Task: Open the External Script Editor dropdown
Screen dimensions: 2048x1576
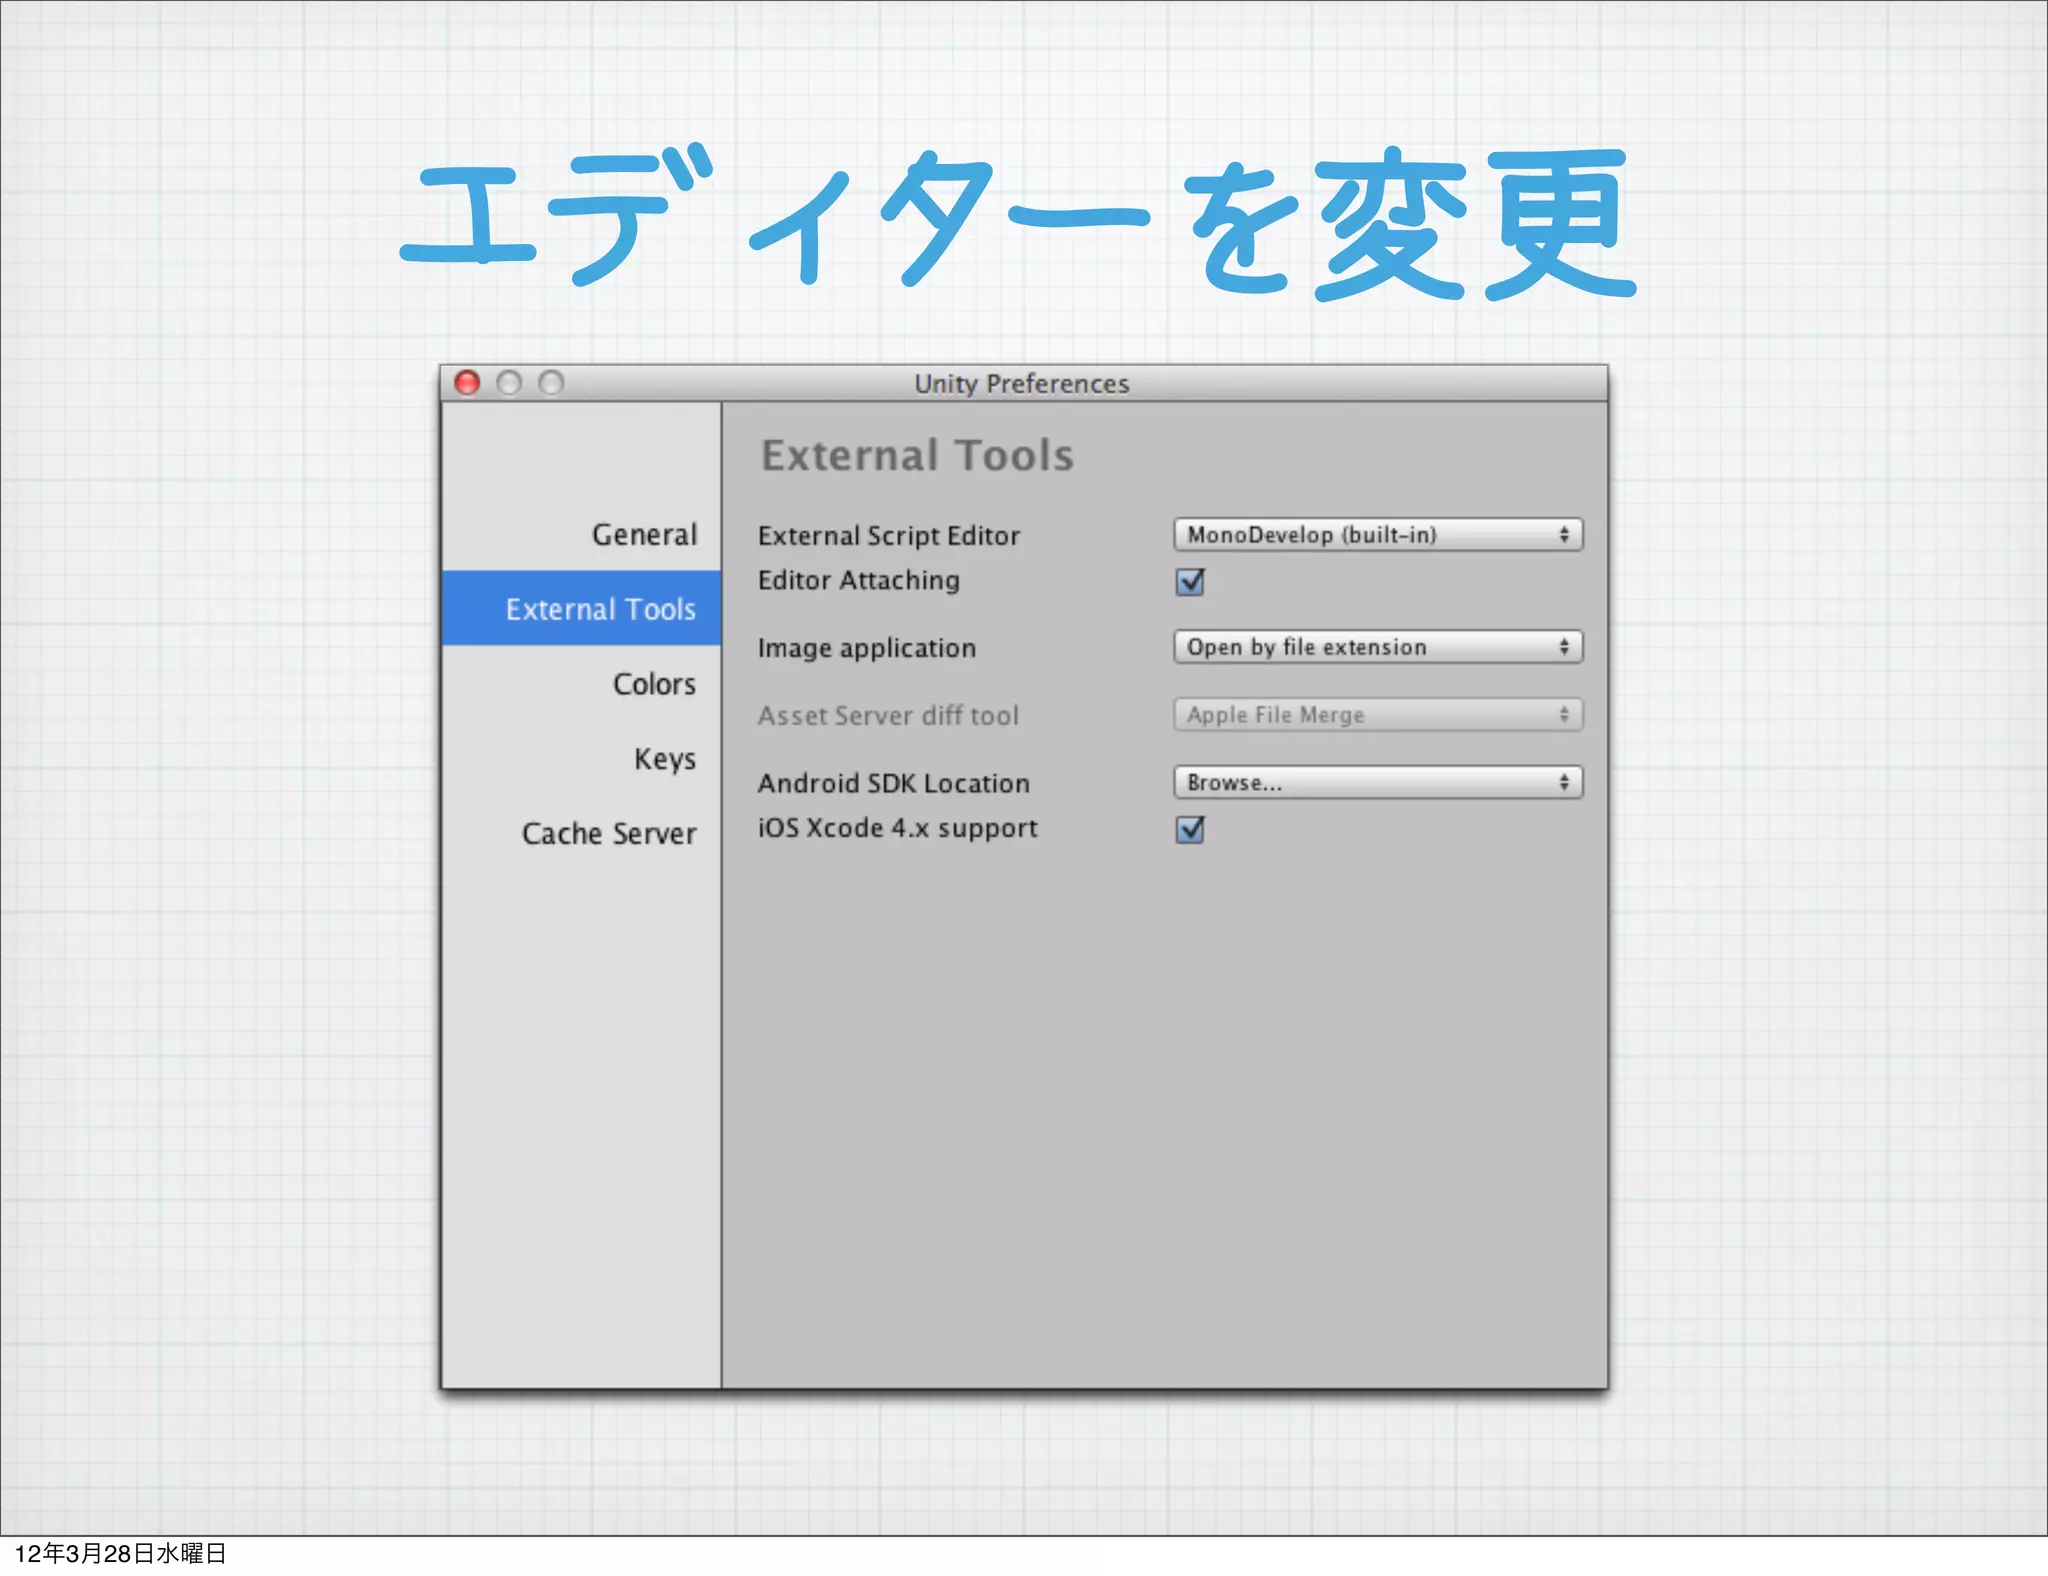Action: pos(1377,535)
